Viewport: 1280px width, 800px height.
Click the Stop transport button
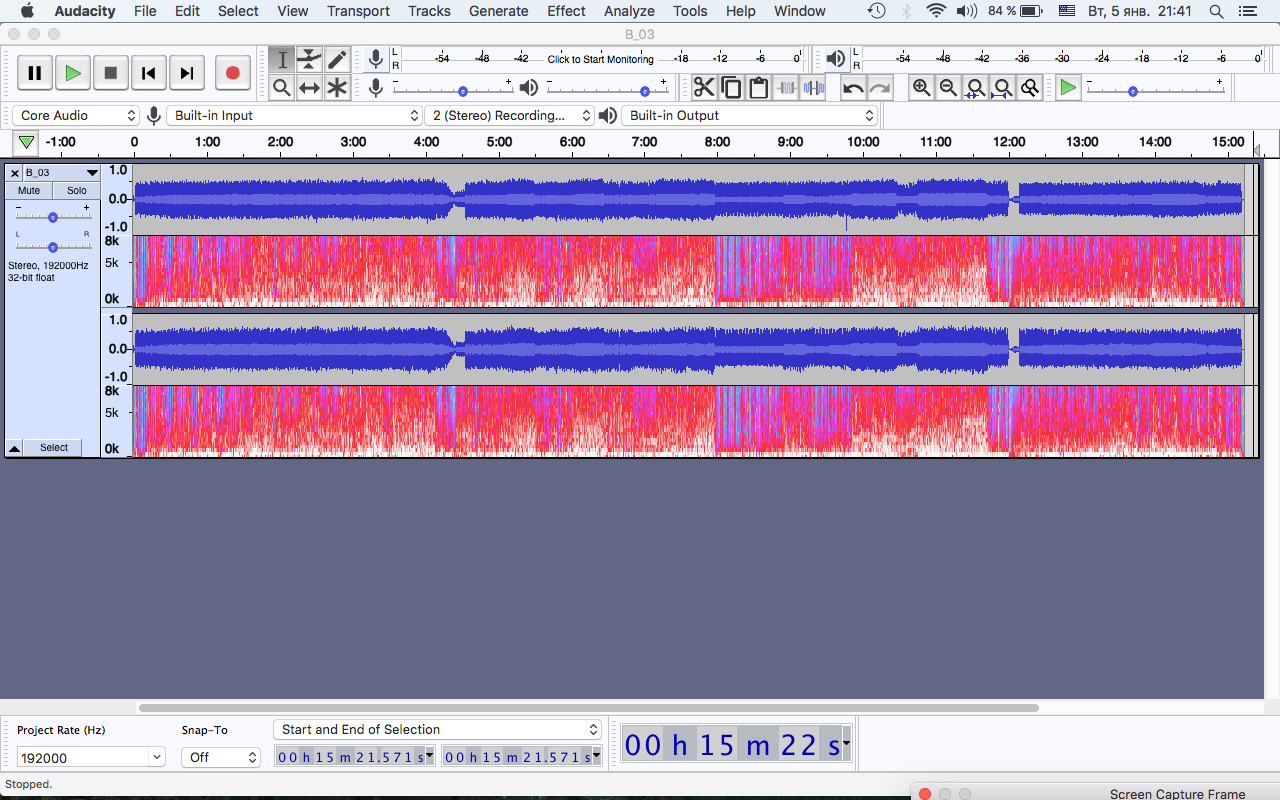pos(110,73)
